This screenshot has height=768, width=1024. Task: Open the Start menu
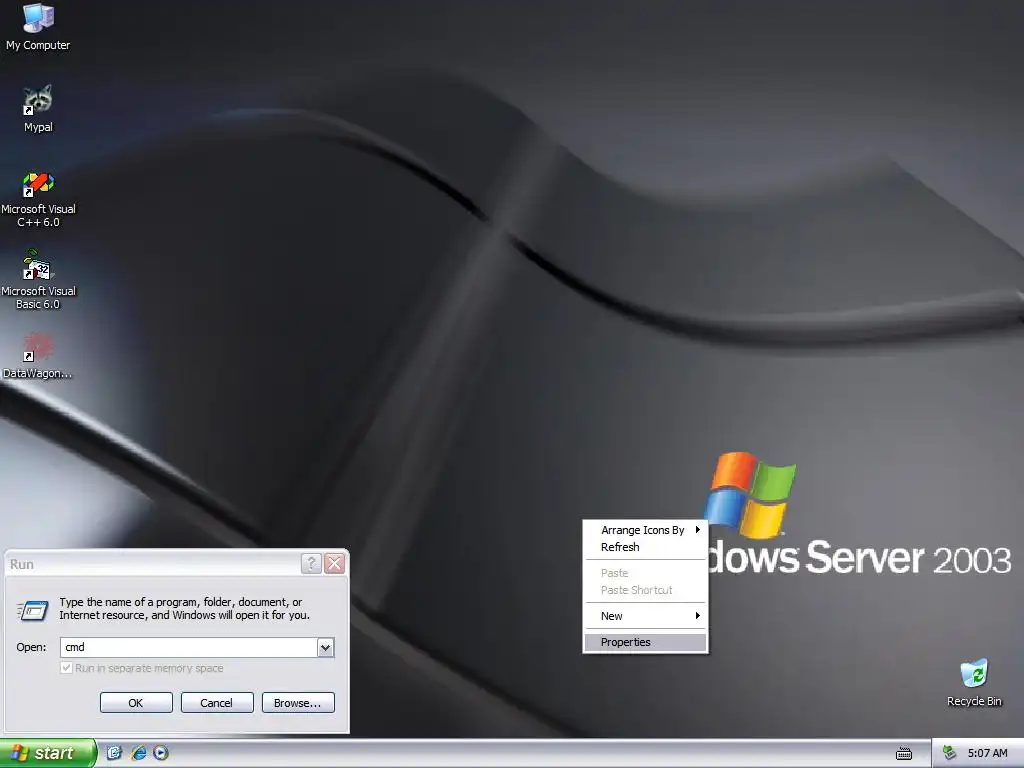(x=47, y=753)
